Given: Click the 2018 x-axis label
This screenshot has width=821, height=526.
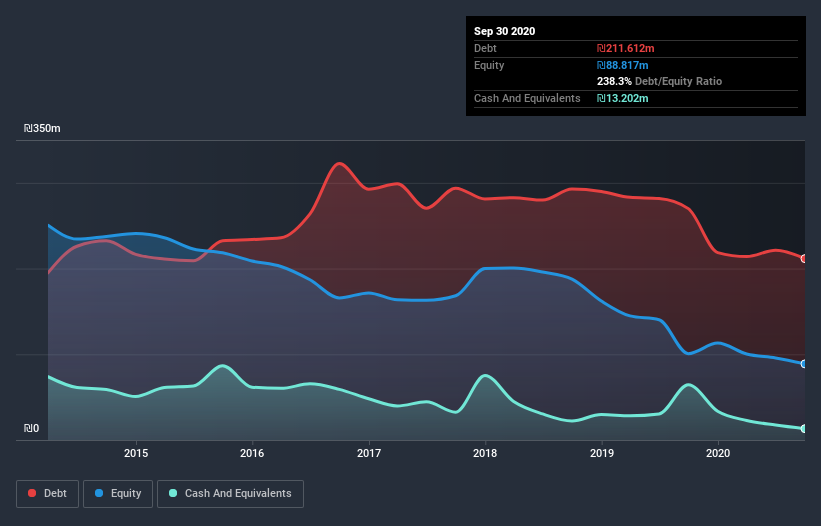Looking at the screenshot, I should (x=485, y=453).
